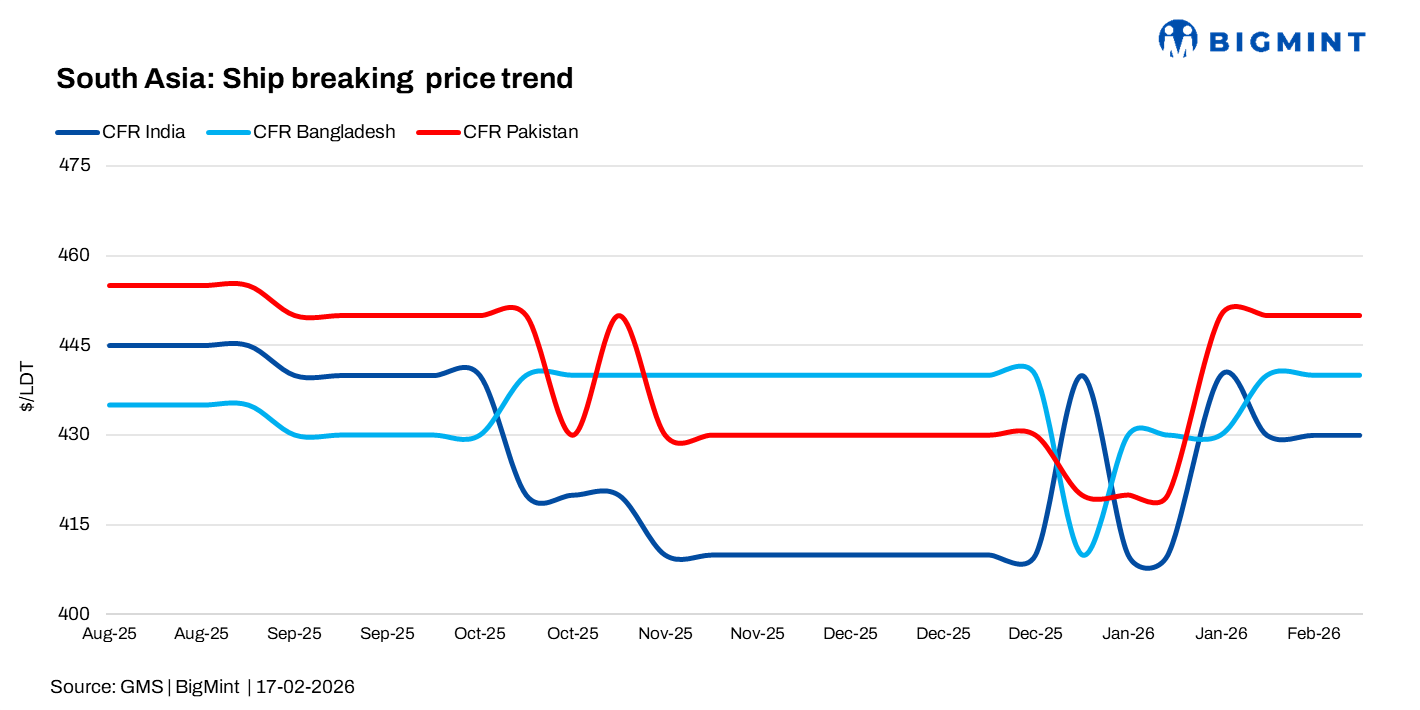
Task: Click the India line's flat 410 segment
Action: (850, 555)
